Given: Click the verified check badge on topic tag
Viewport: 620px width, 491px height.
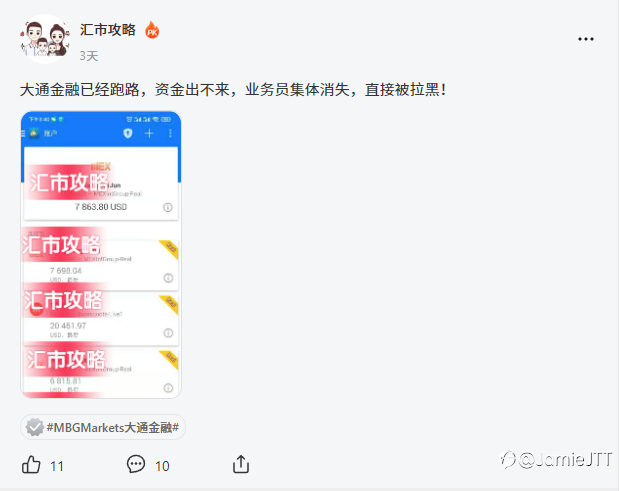Looking at the screenshot, I should pos(34,427).
